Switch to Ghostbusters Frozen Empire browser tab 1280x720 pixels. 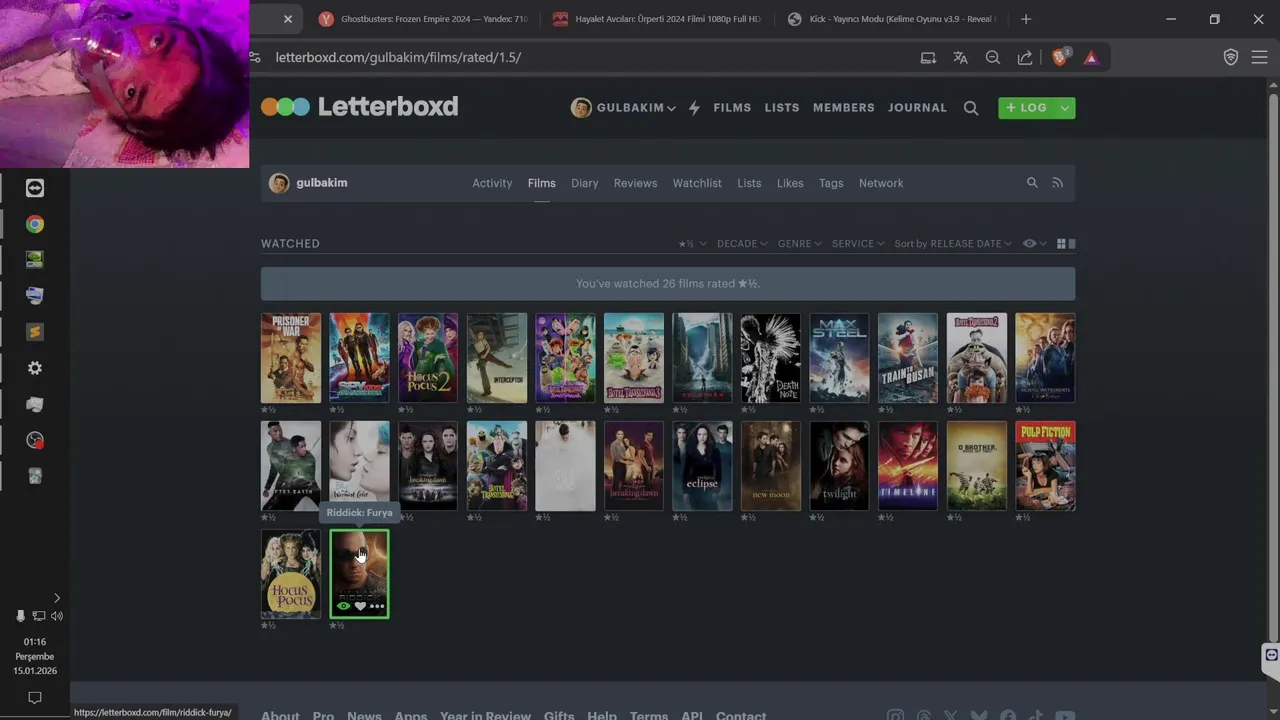tap(424, 19)
